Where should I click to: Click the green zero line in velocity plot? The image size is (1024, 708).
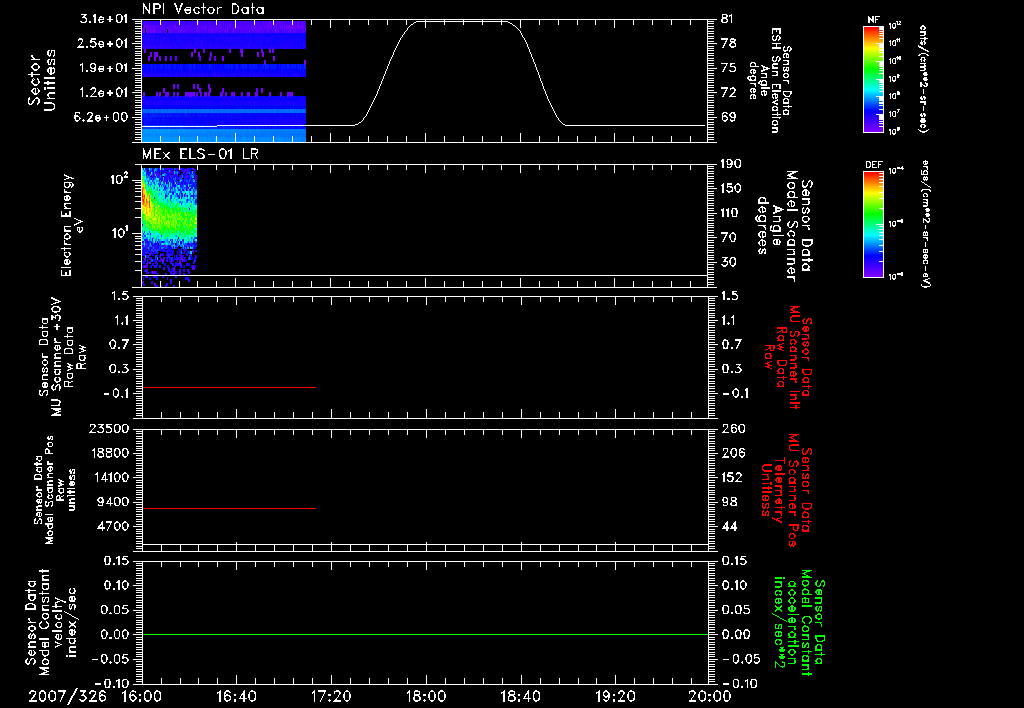point(425,634)
